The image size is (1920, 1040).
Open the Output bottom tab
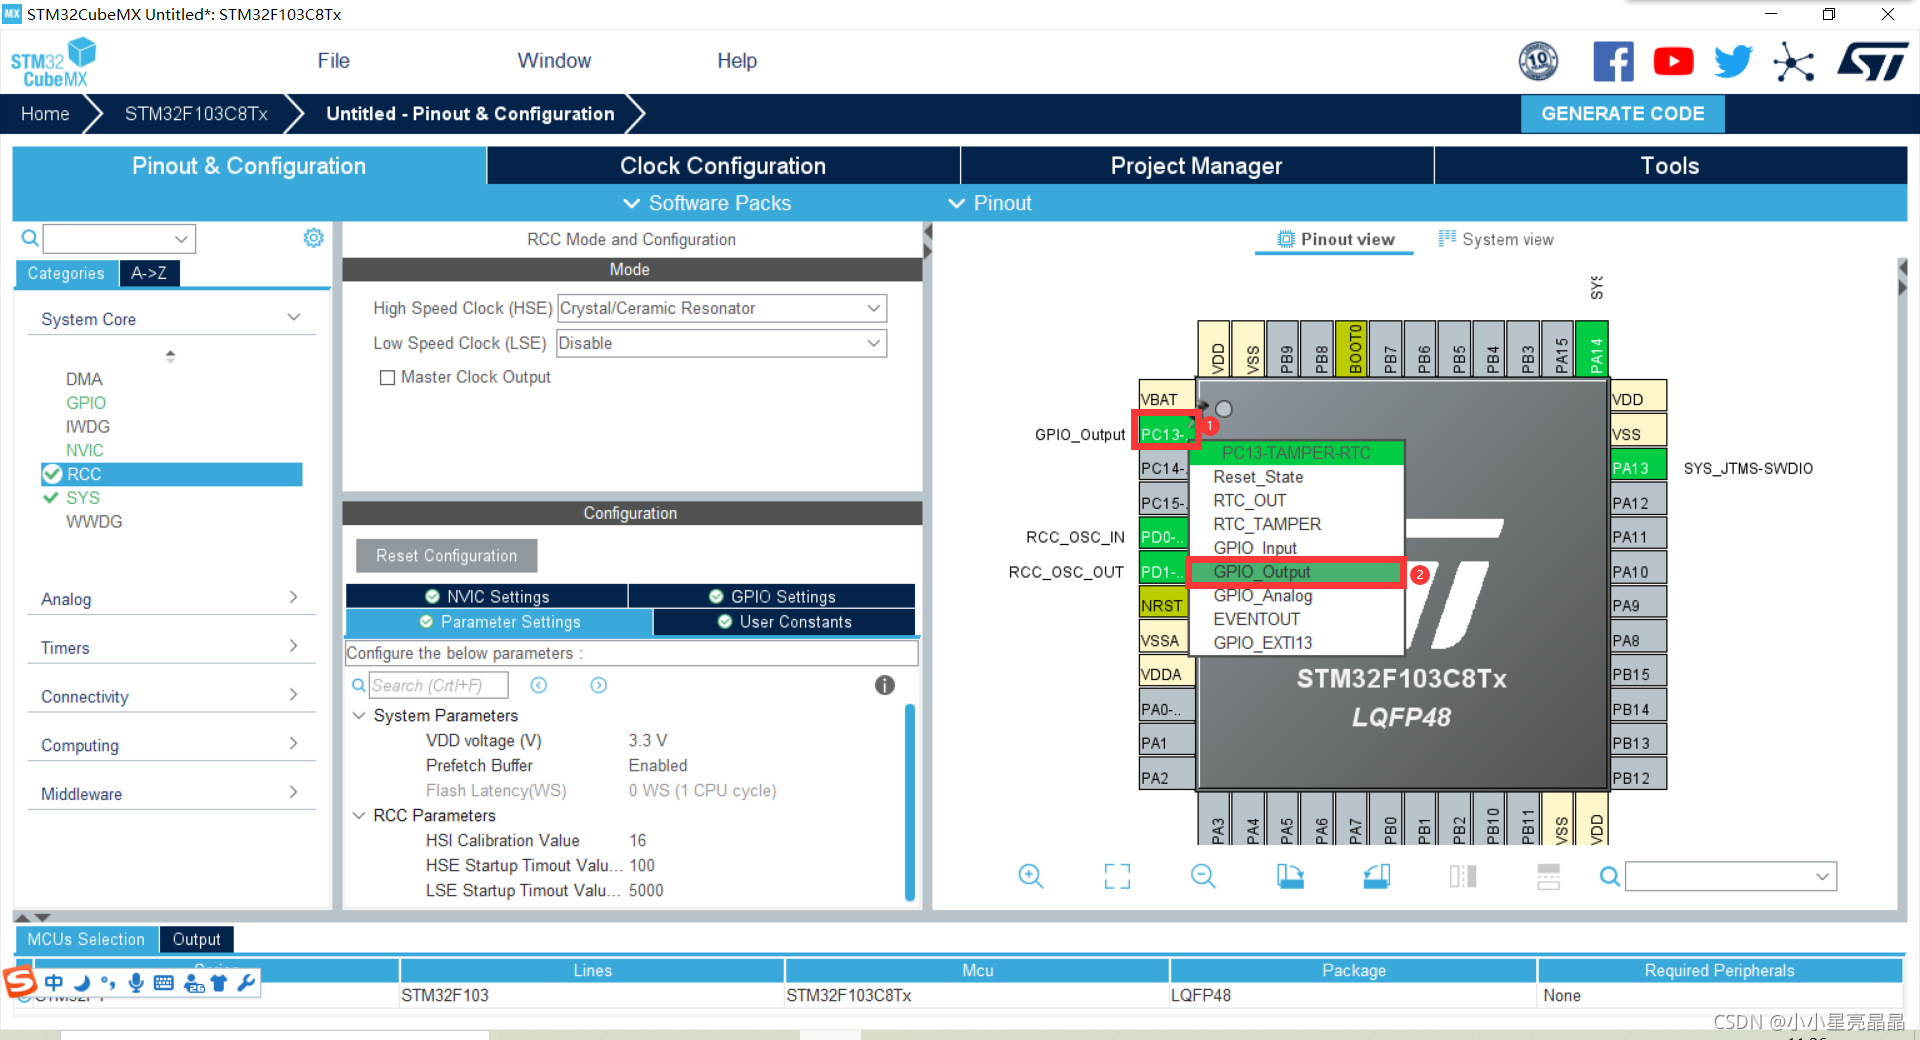coord(196,940)
